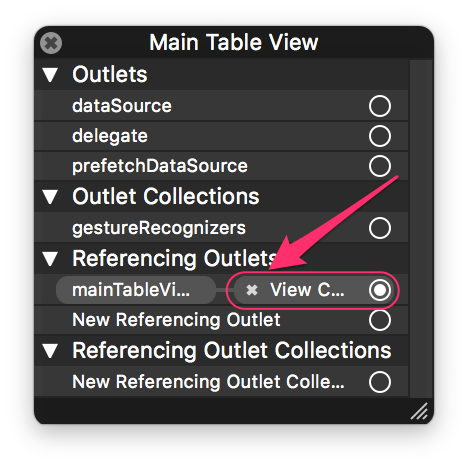
Task: Click the delegate outlet connection circle
Action: tap(380, 136)
